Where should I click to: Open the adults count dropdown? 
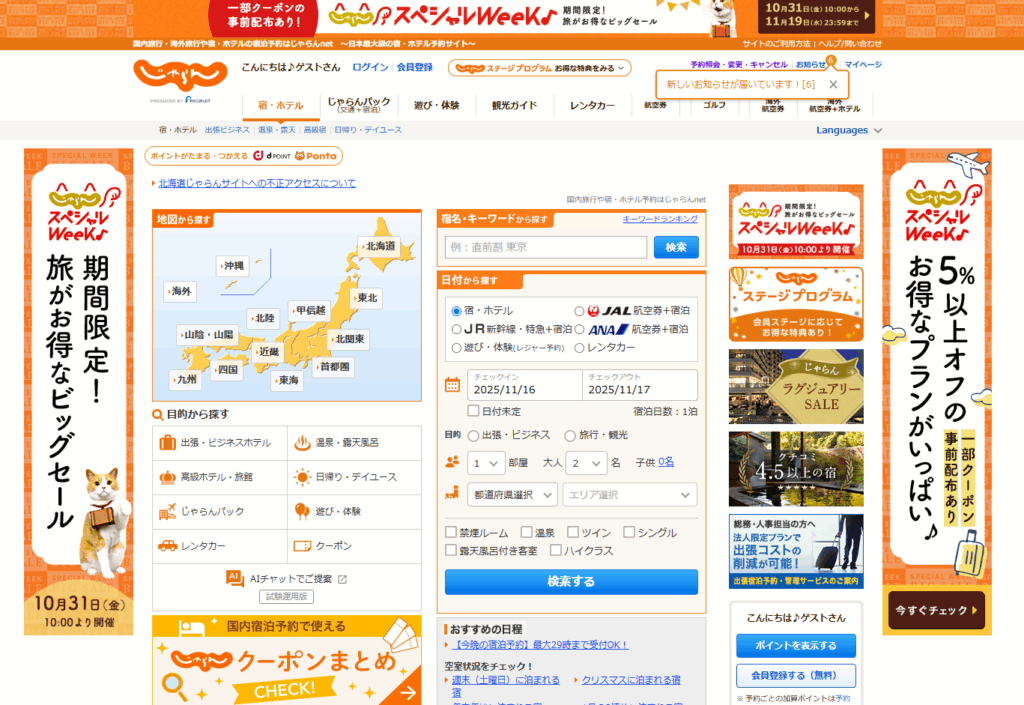pyautogui.click(x=587, y=463)
